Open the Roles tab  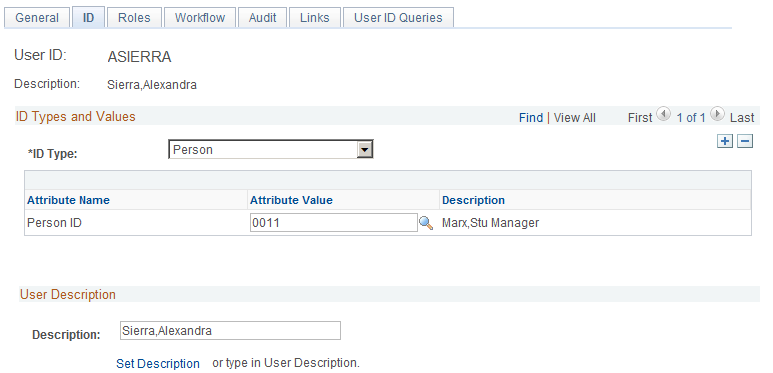134,18
